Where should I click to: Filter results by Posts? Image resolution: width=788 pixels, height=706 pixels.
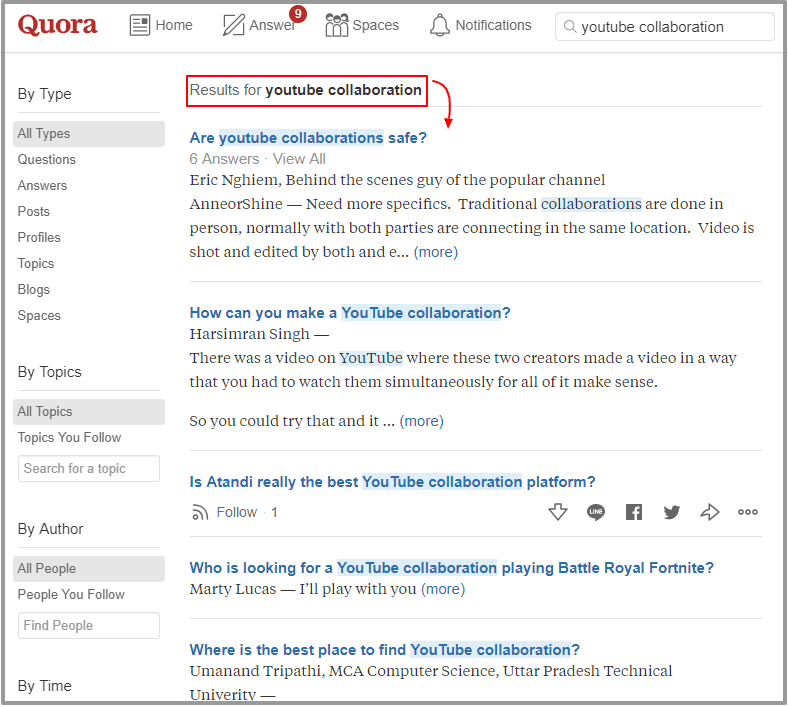coord(34,212)
